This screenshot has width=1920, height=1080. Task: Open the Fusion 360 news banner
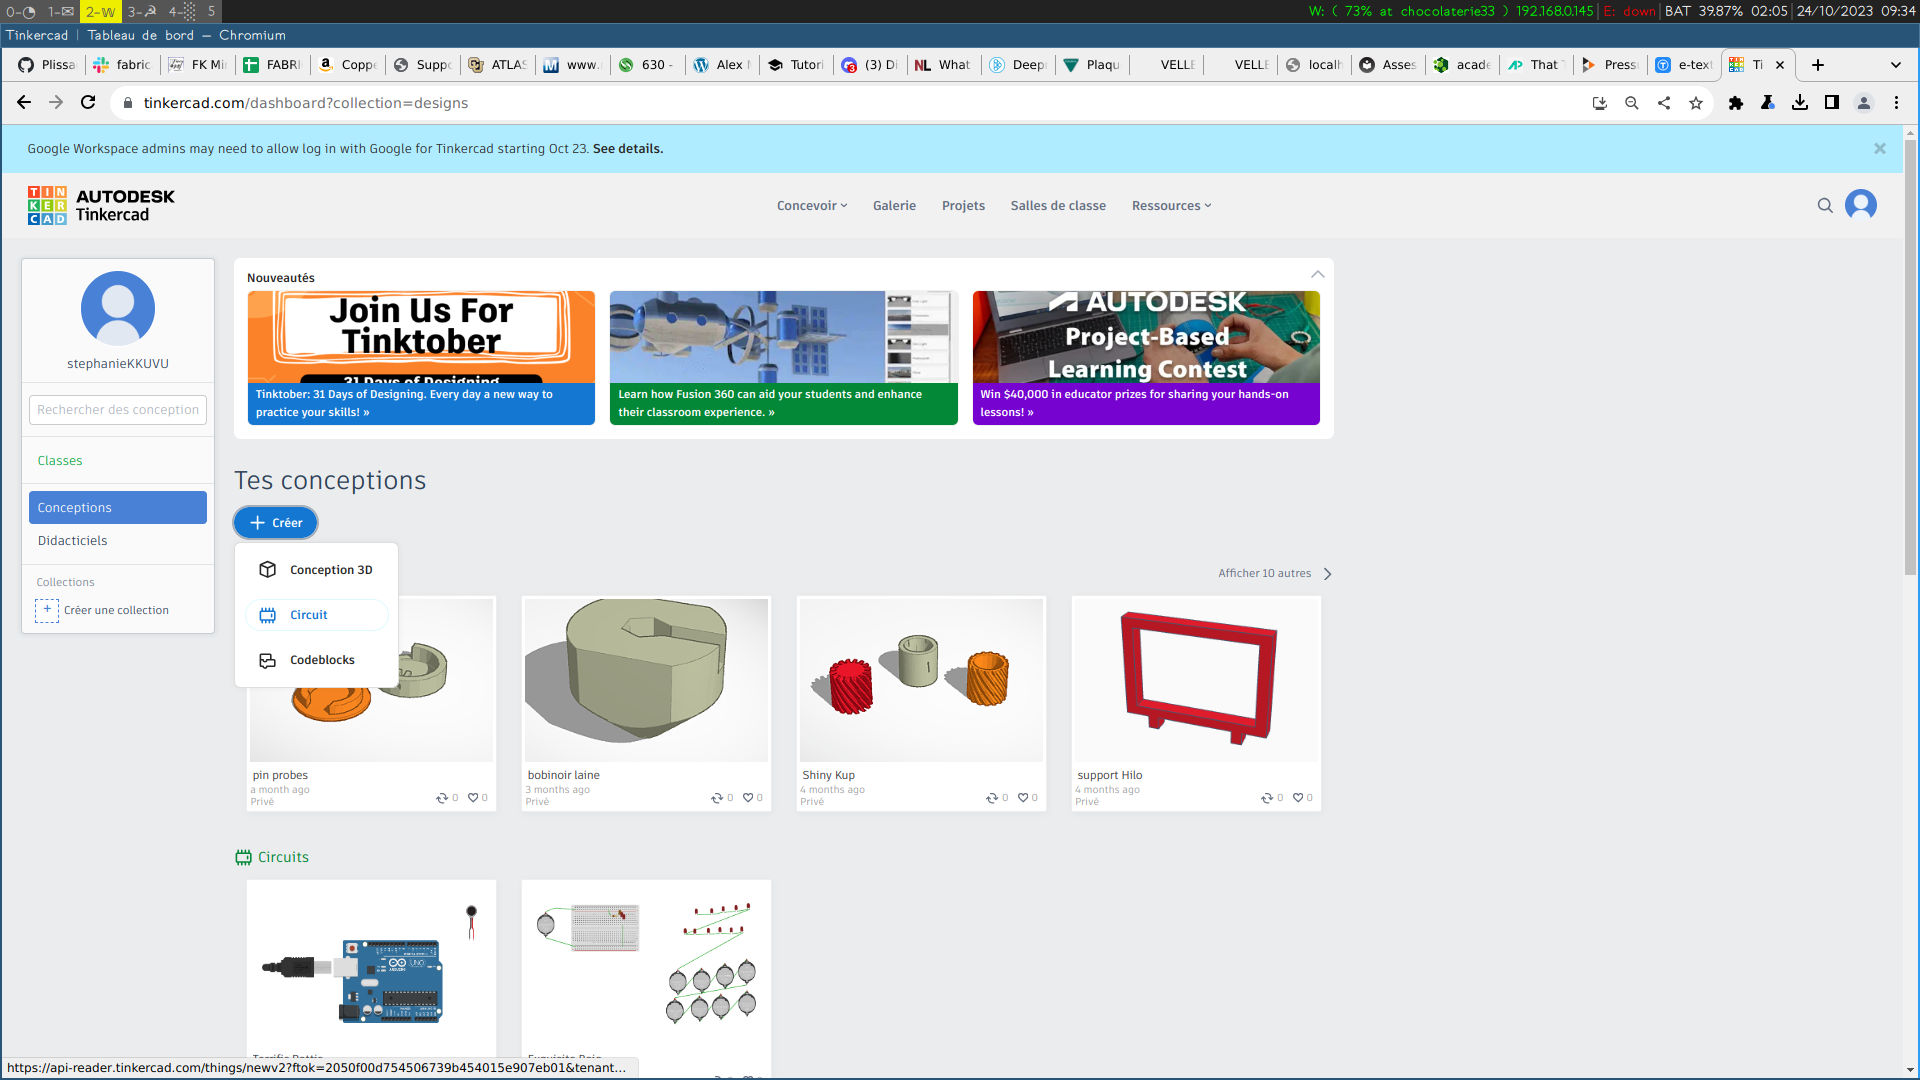pos(784,358)
